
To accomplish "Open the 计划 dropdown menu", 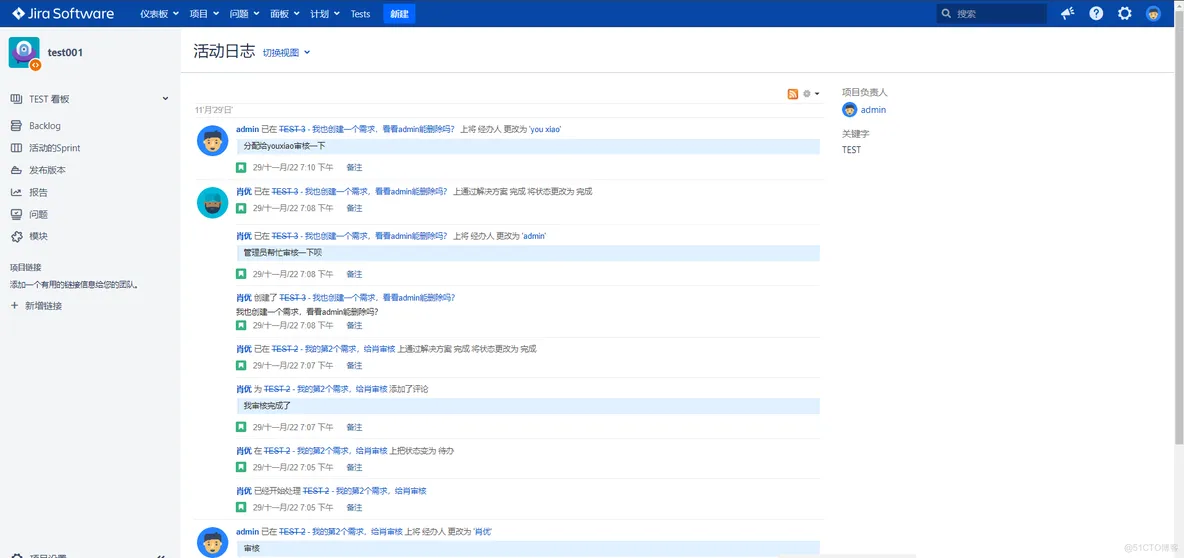I will [x=325, y=14].
